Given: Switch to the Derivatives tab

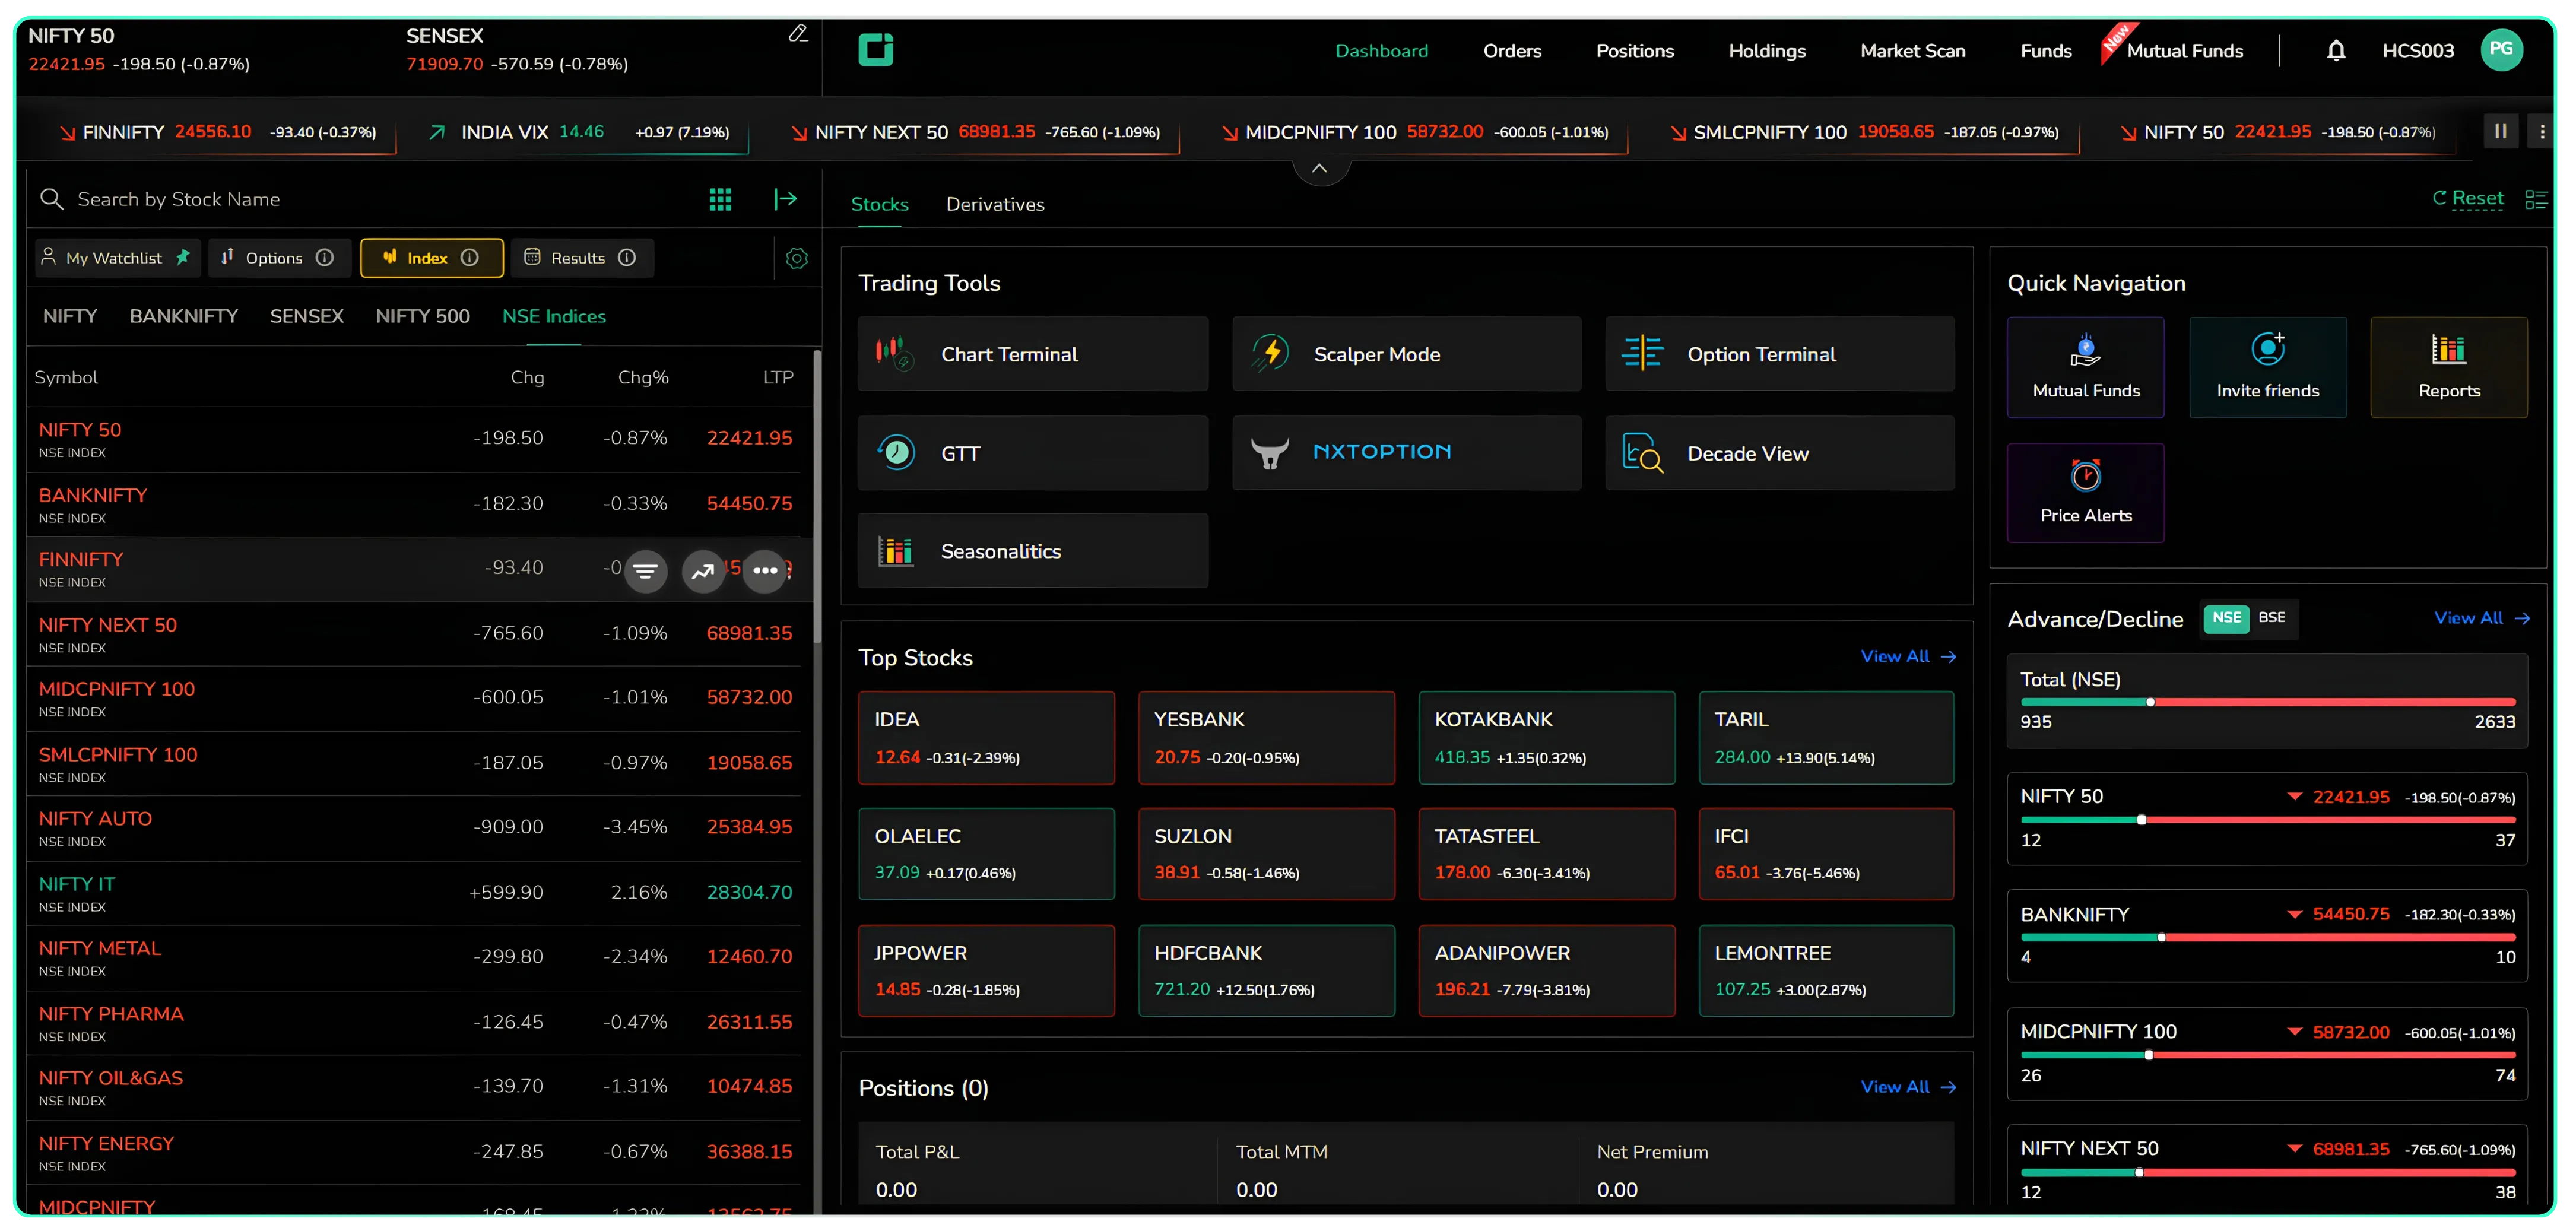Looking at the screenshot, I should tap(995, 204).
